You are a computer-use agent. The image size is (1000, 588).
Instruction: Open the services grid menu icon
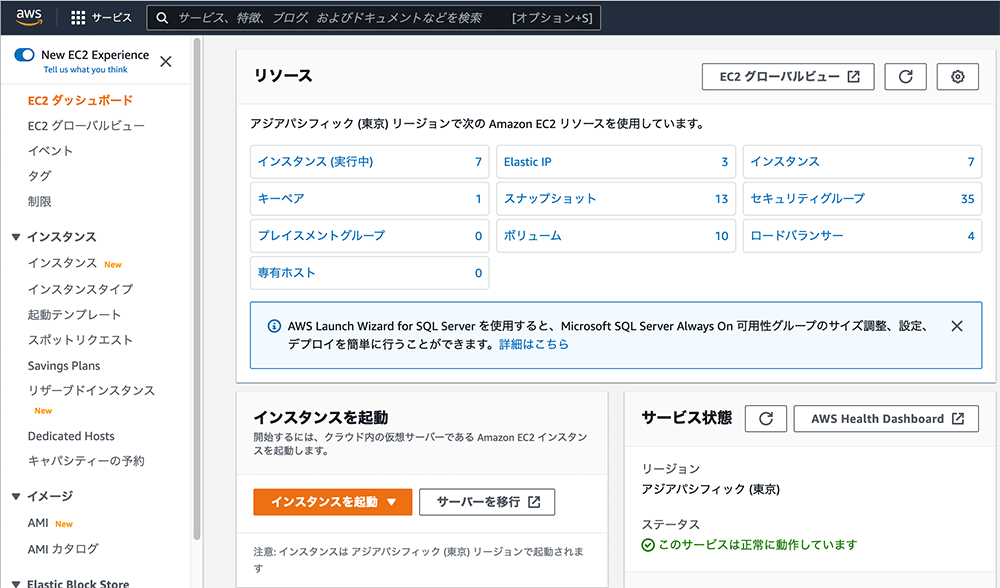pos(78,18)
